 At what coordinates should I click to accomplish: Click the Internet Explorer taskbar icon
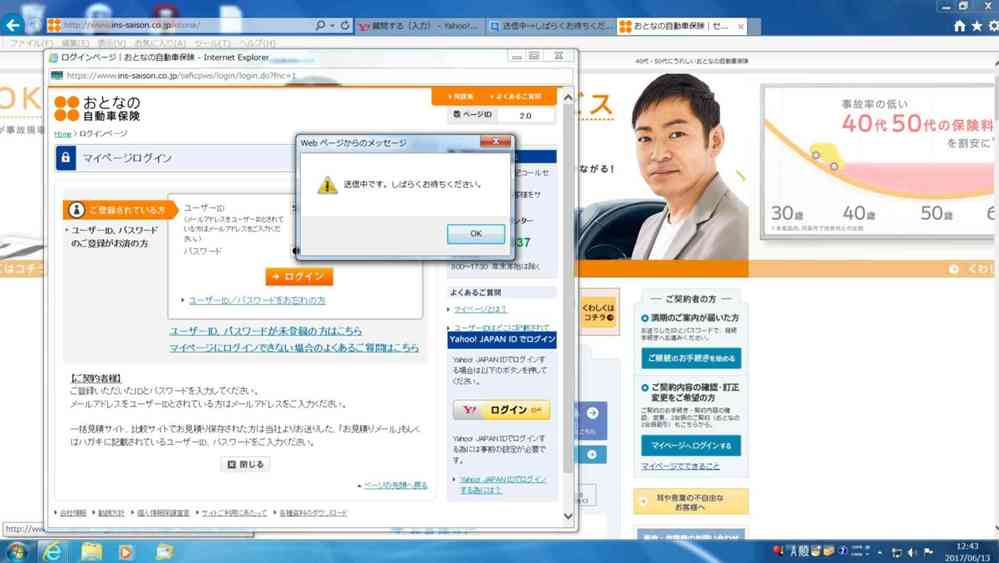click(x=54, y=552)
